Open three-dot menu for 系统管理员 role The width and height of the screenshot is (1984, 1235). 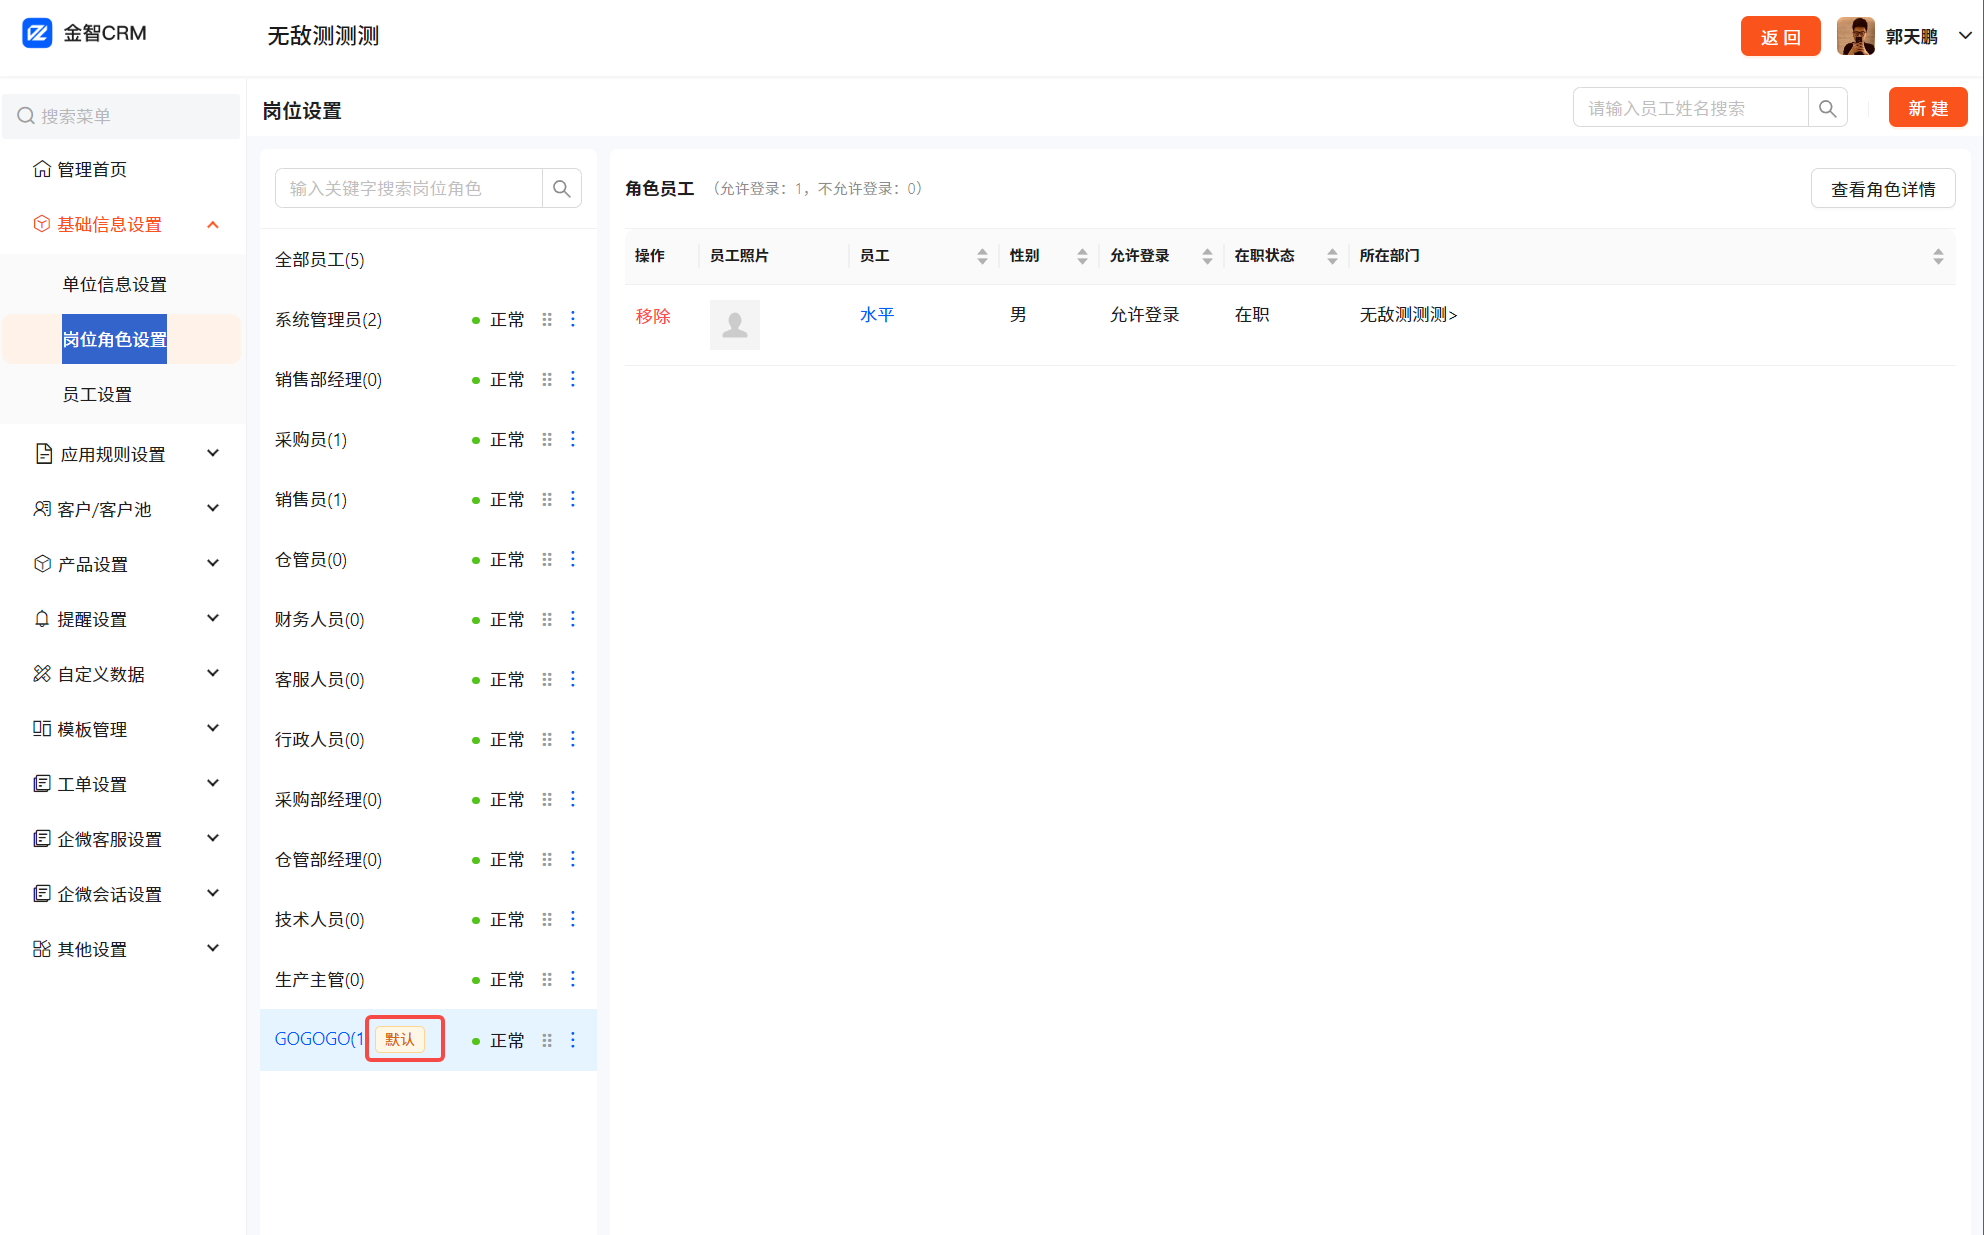tap(573, 319)
